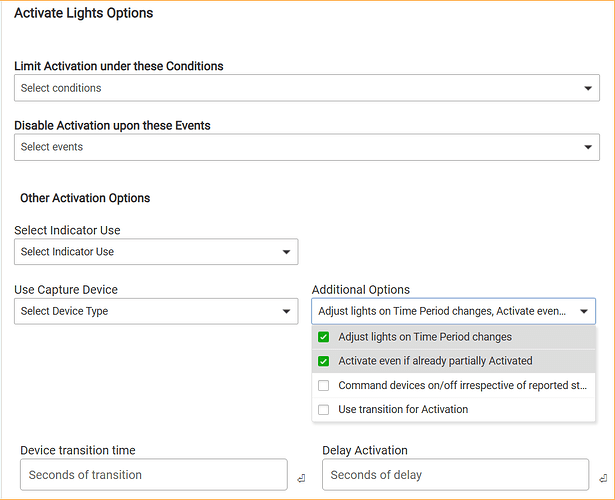Click the arrow on Limit Activation conditions dropdown

(x=588, y=89)
